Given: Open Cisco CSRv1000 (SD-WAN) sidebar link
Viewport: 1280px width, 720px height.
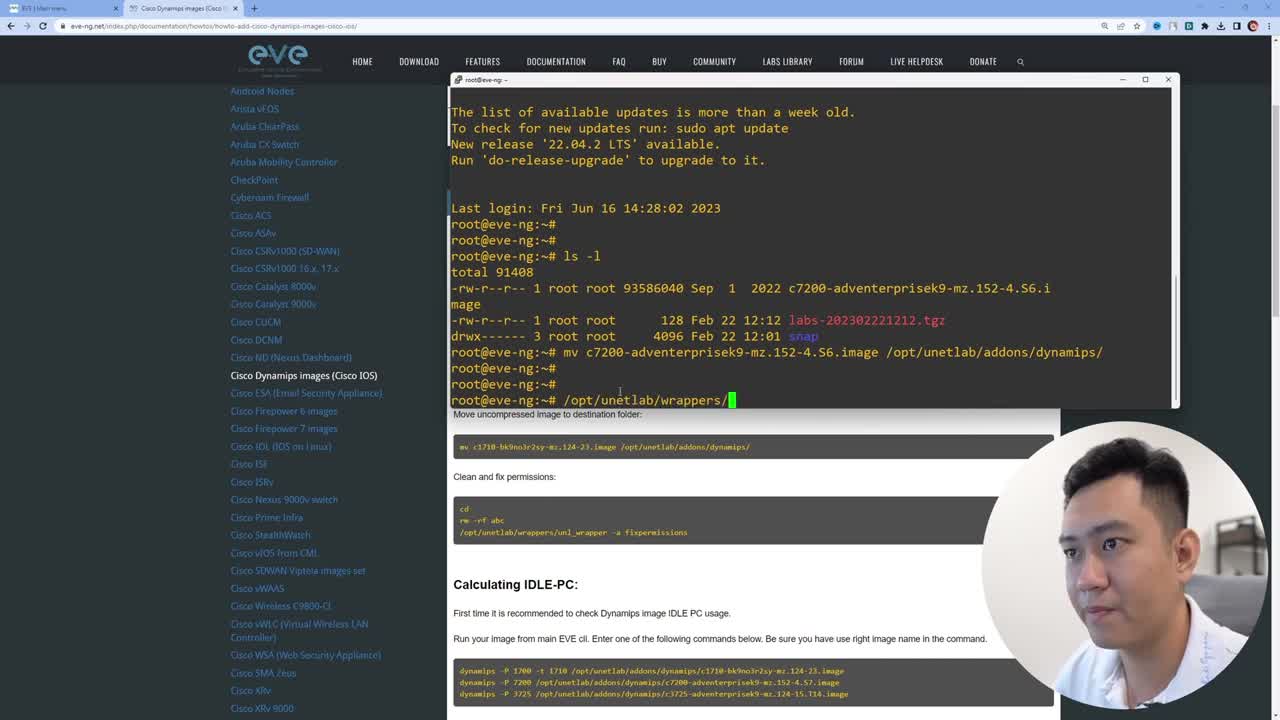Looking at the screenshot, I should click(x=285, y=251).
